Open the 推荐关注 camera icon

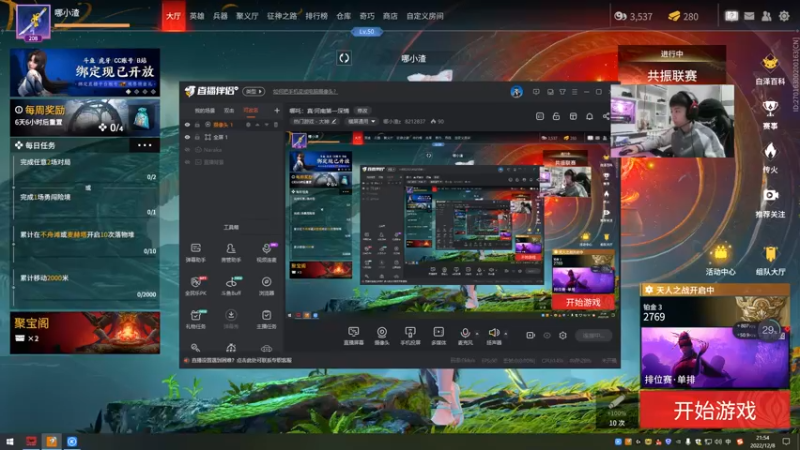(770, 203)
